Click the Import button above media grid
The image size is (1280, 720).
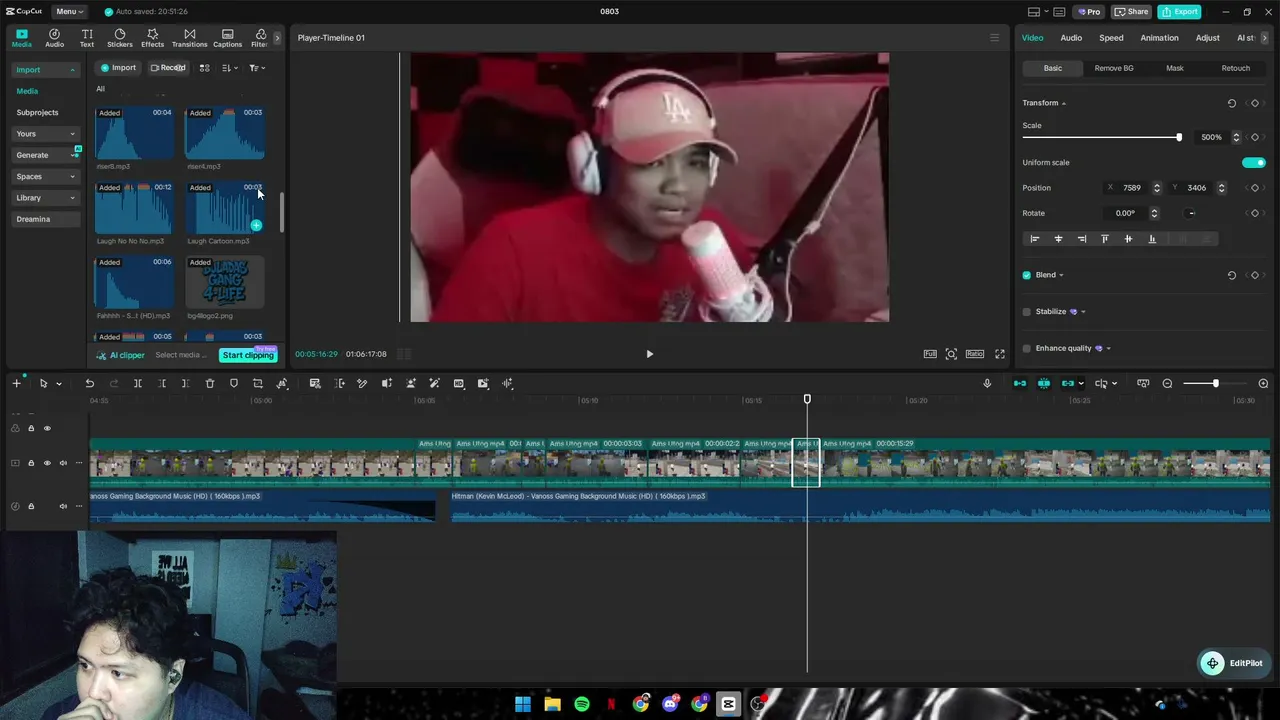(118, 68)
